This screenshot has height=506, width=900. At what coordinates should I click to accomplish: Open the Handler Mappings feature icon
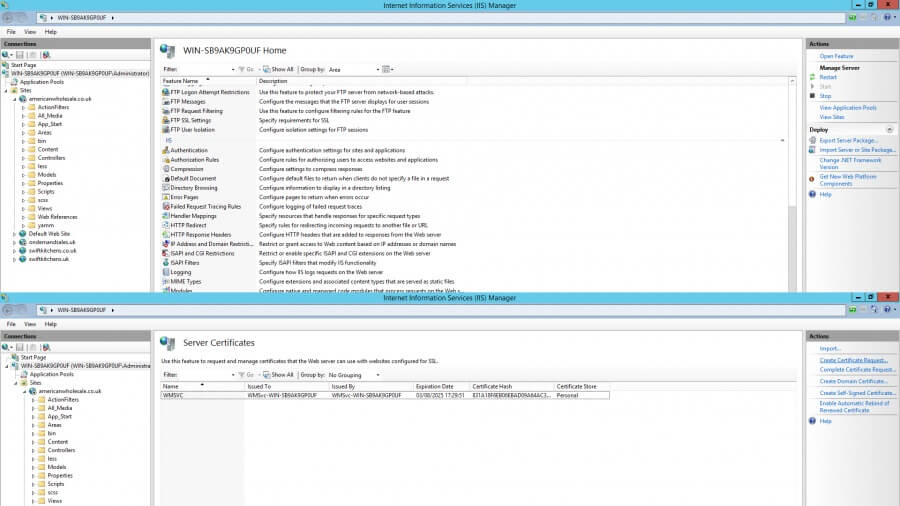[x=166, y=216]
